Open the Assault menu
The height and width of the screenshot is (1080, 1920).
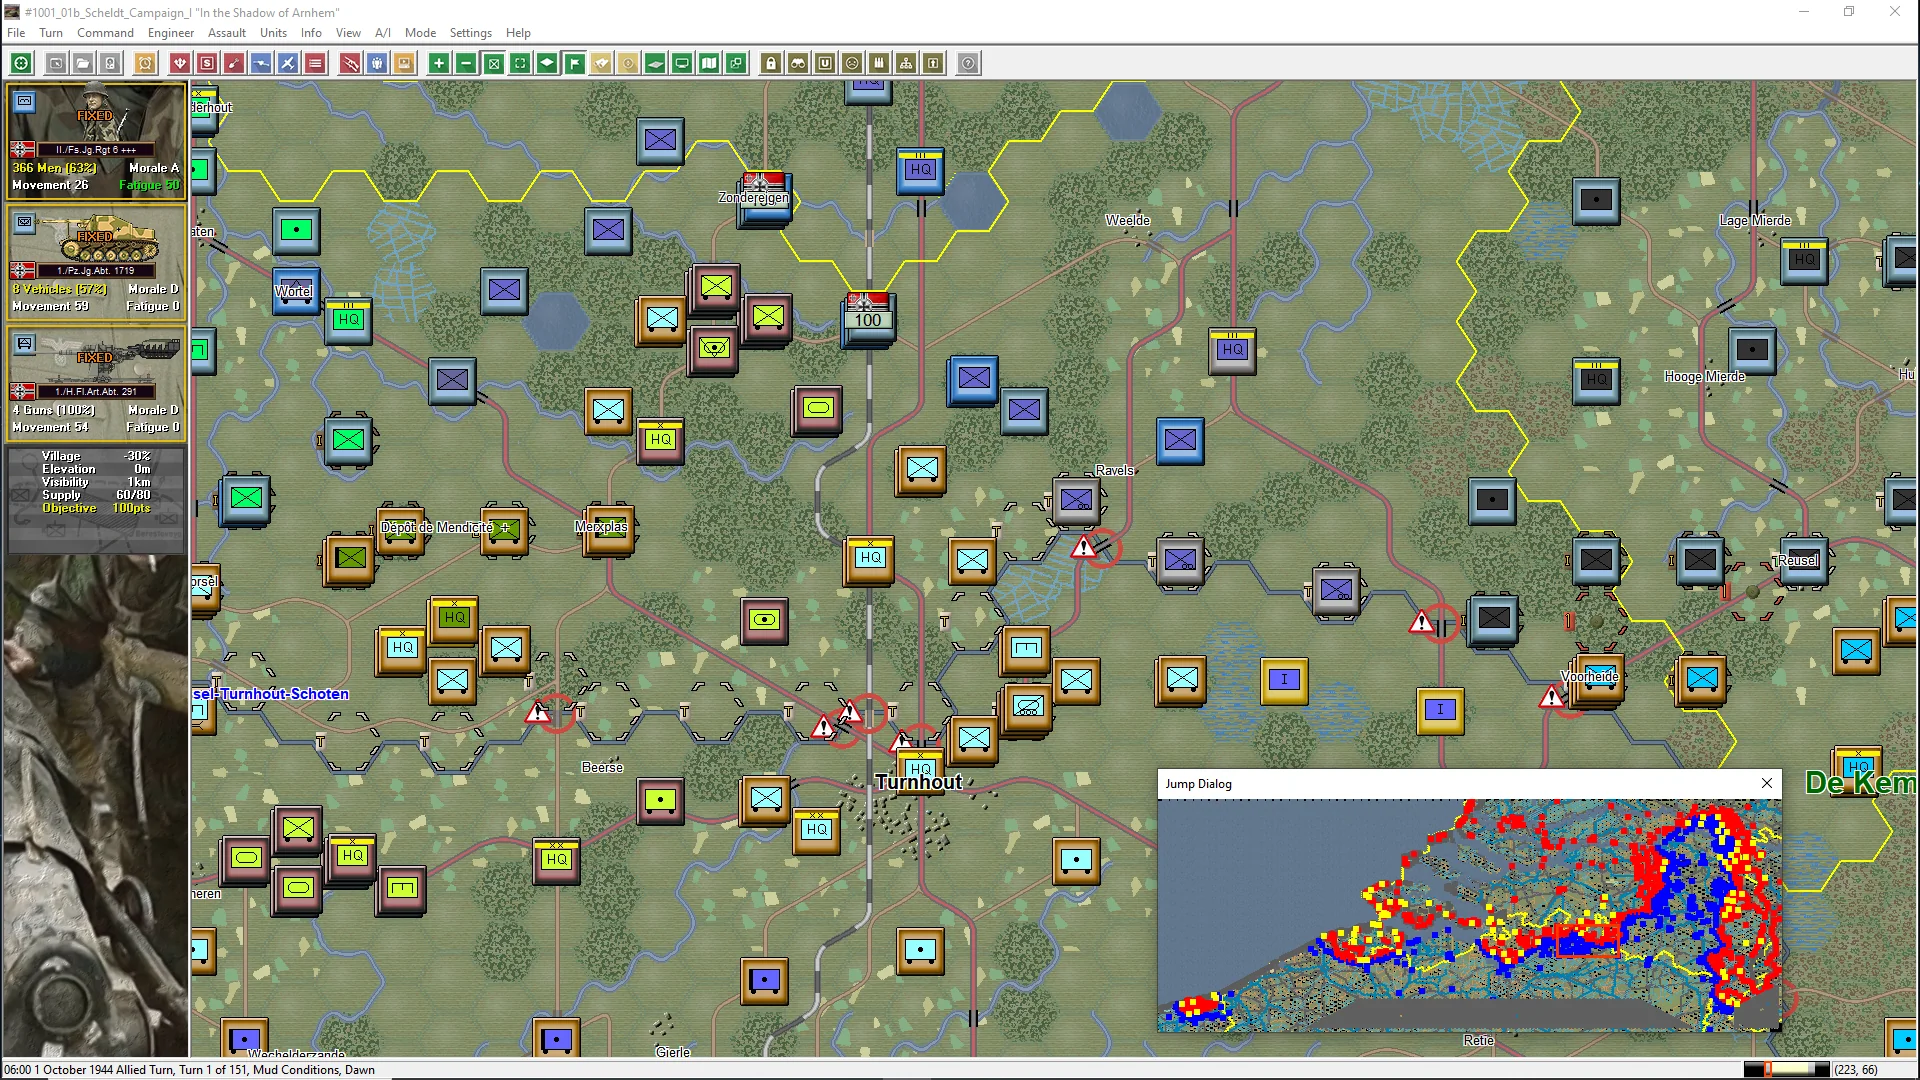click(227, 32)
